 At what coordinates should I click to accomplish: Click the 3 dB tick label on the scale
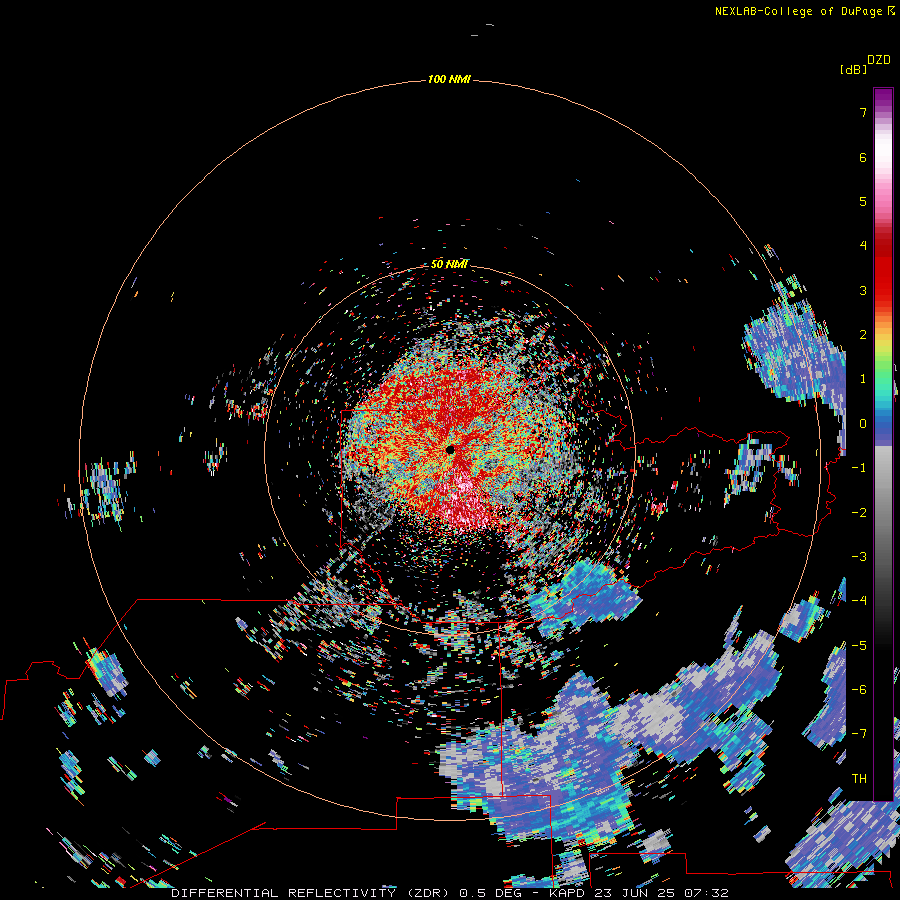(x=863, y=290)
